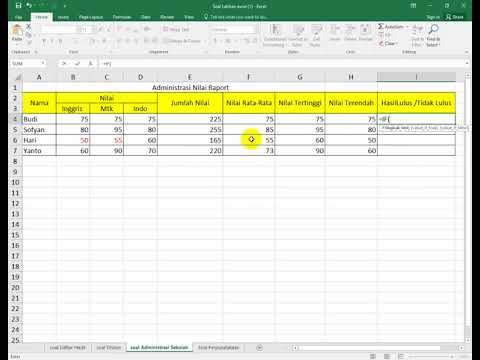Click the Sign in link

(x=433, y=17)
